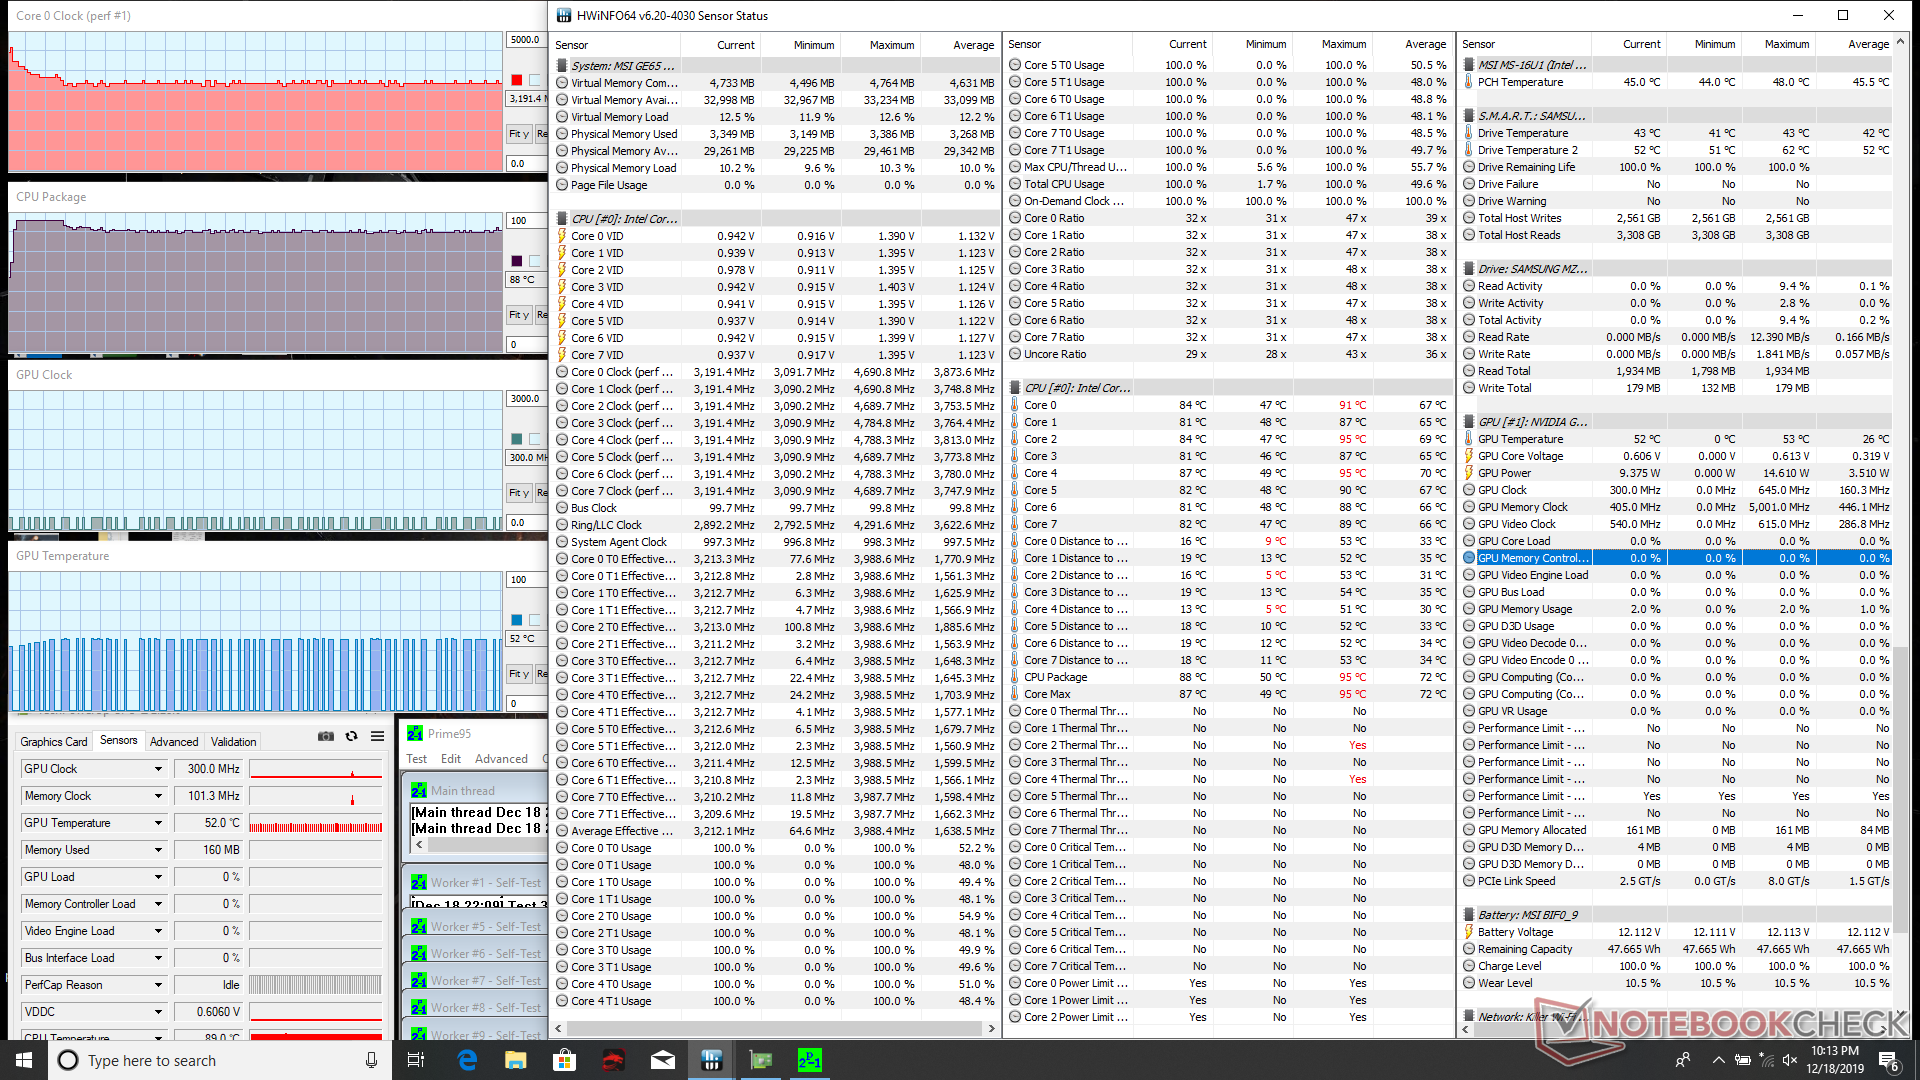Viewport: 1920px width, 1080px height.
Task: Click the volume icon in system tray
Action: [x=1789, y=1060]
